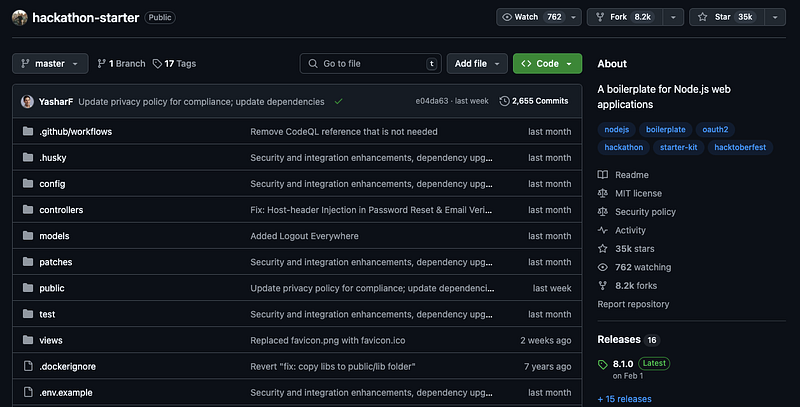The image size is (800, 407).
Task: Click the history clock icon by 2,655 Commits
Action: (504, 101)
